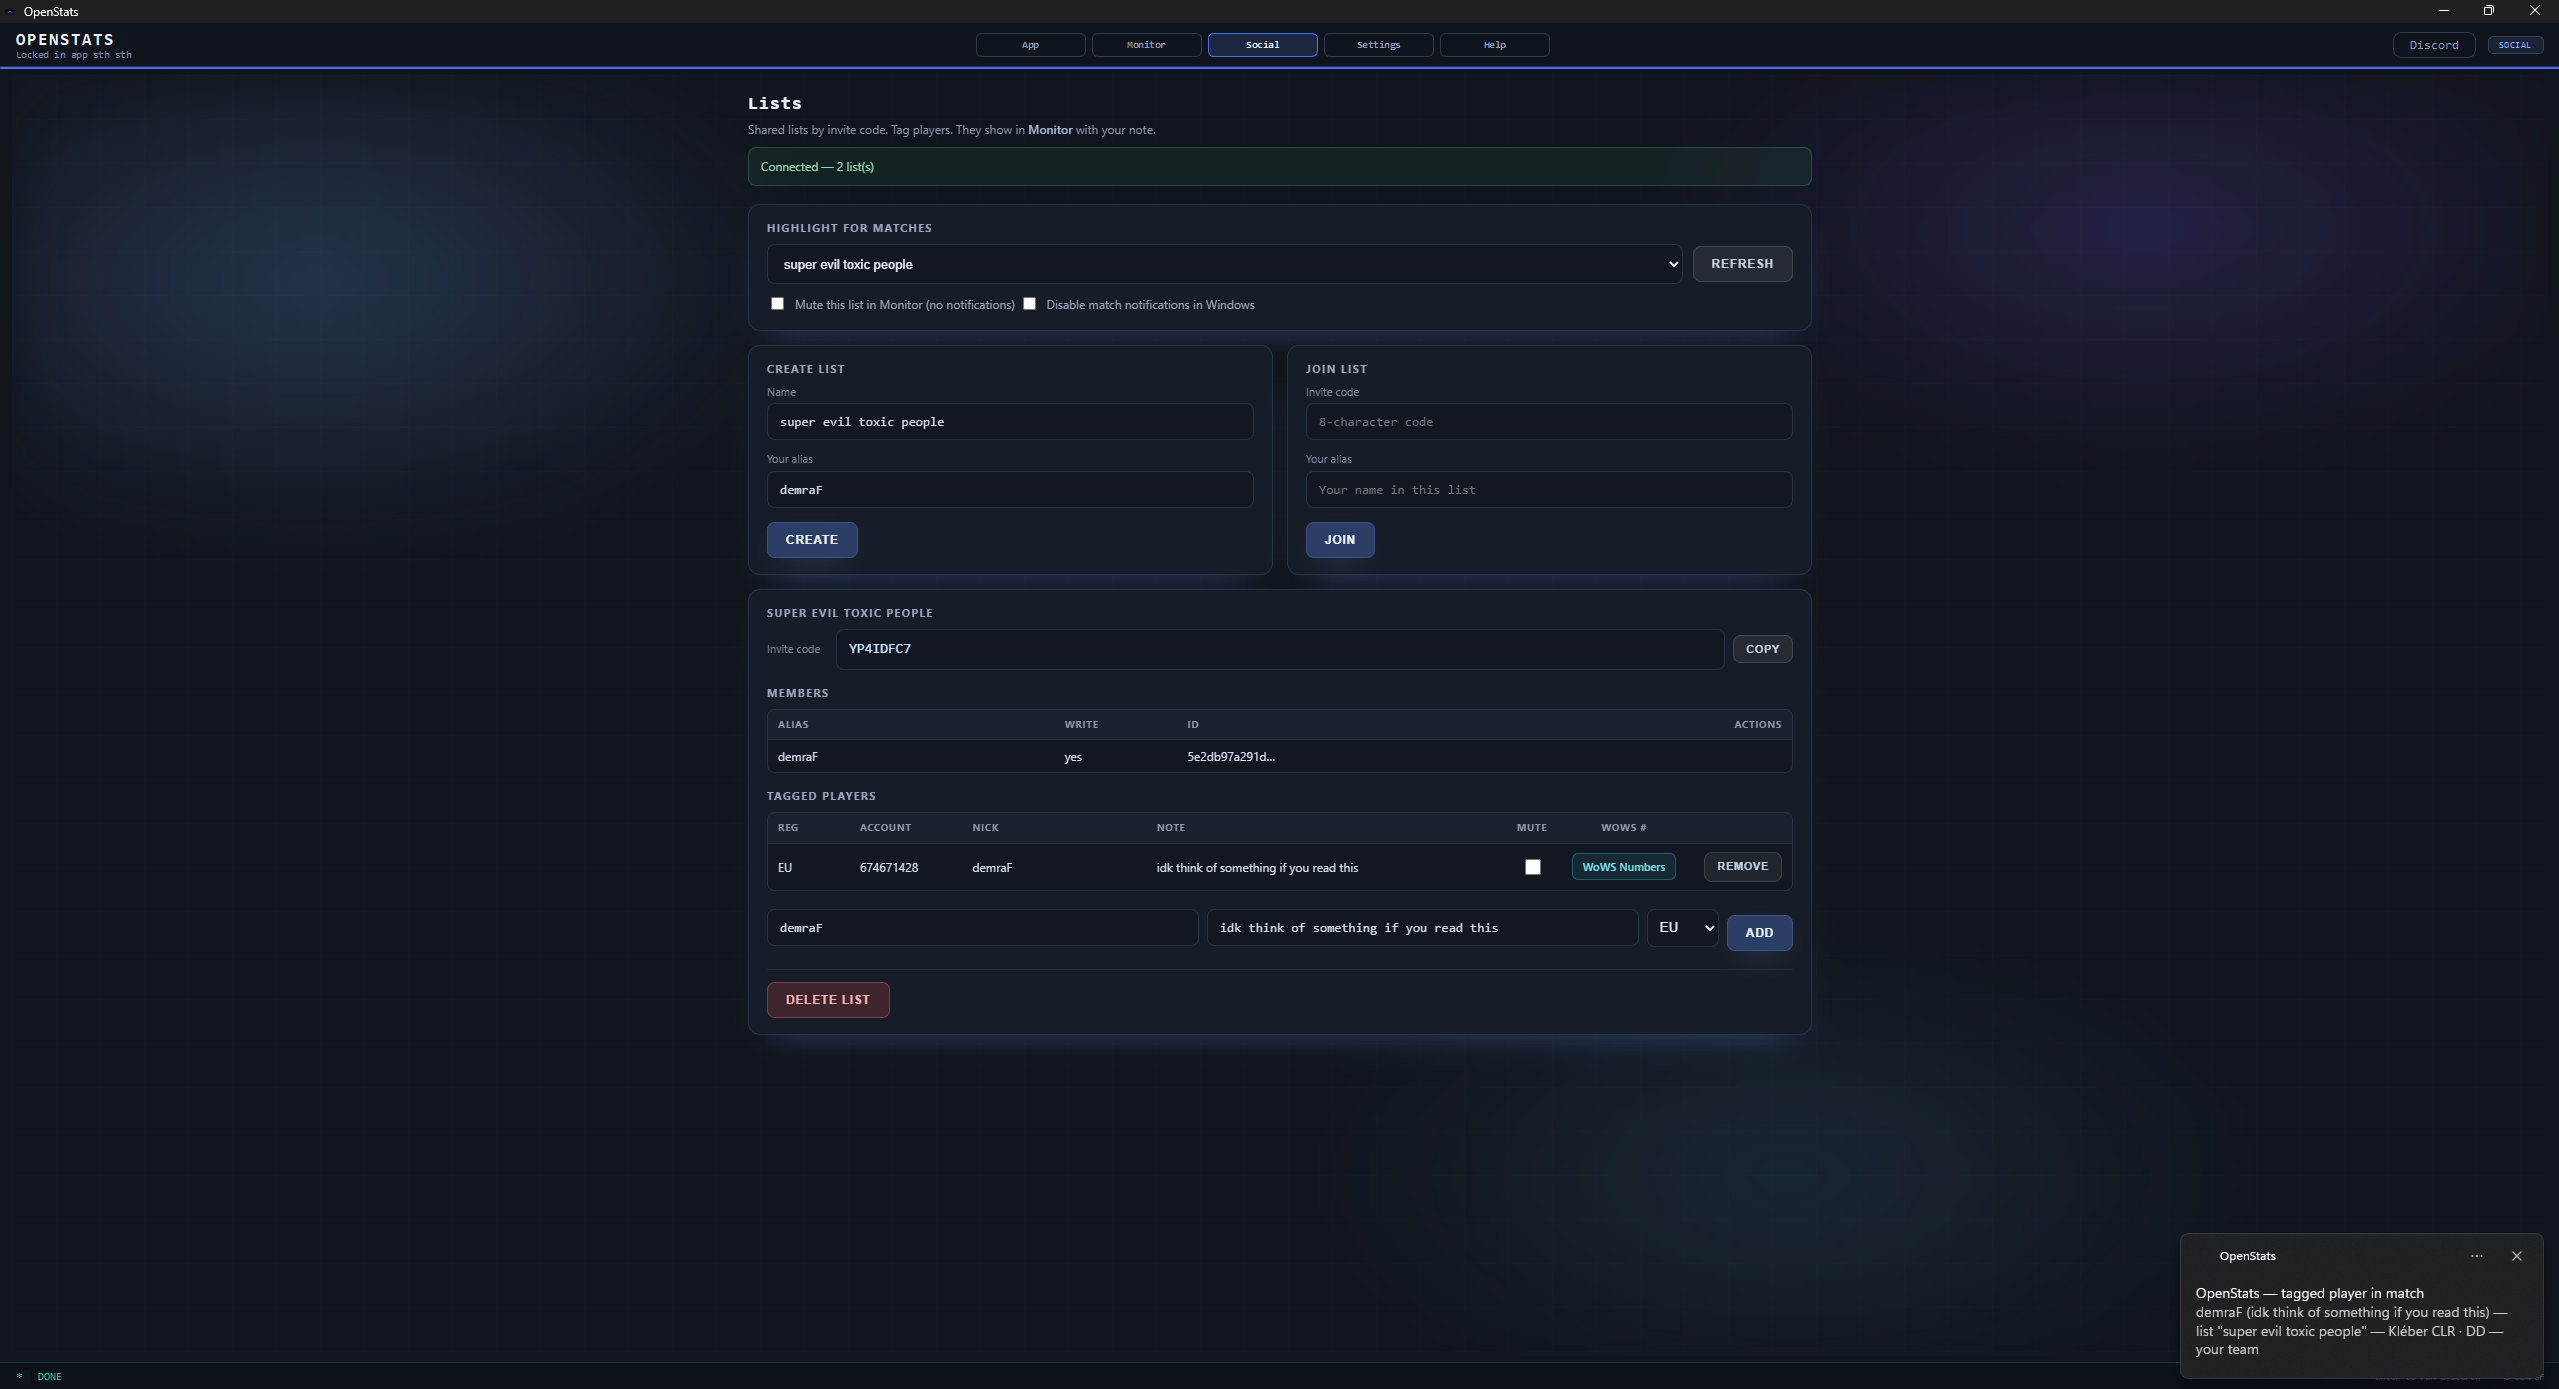Restore down the OpenStats window
Image resolution: width=2559 pixels, height=1389 pixels.
(2488, 11)
